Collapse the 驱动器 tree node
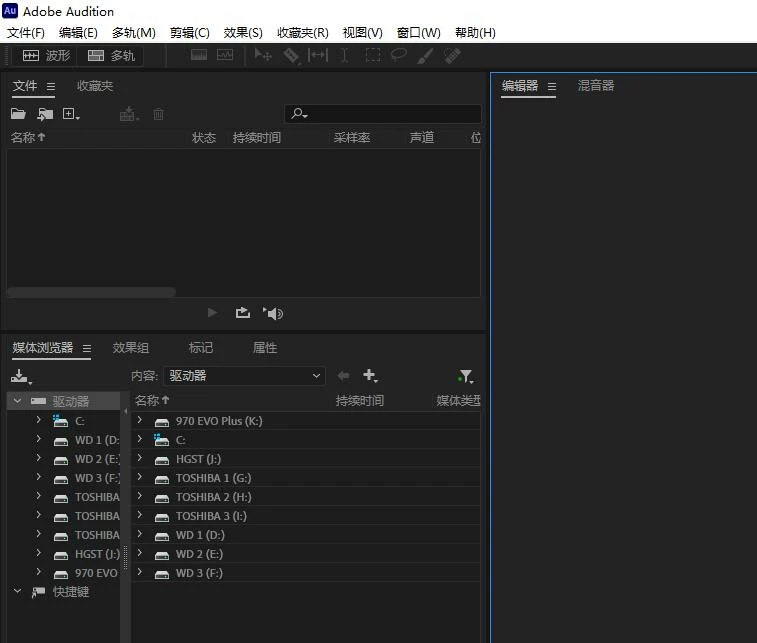The width and height of the screenshot is (757, 643). (17, 401)
